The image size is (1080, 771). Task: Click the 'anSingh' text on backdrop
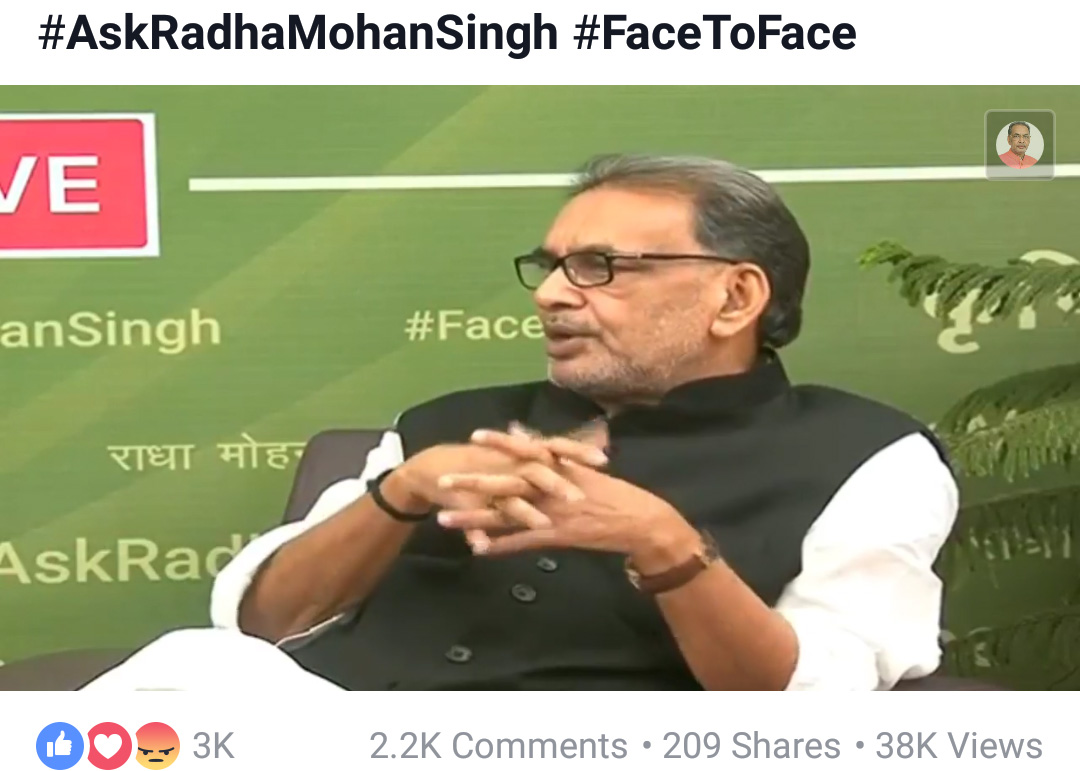(110, 331)
